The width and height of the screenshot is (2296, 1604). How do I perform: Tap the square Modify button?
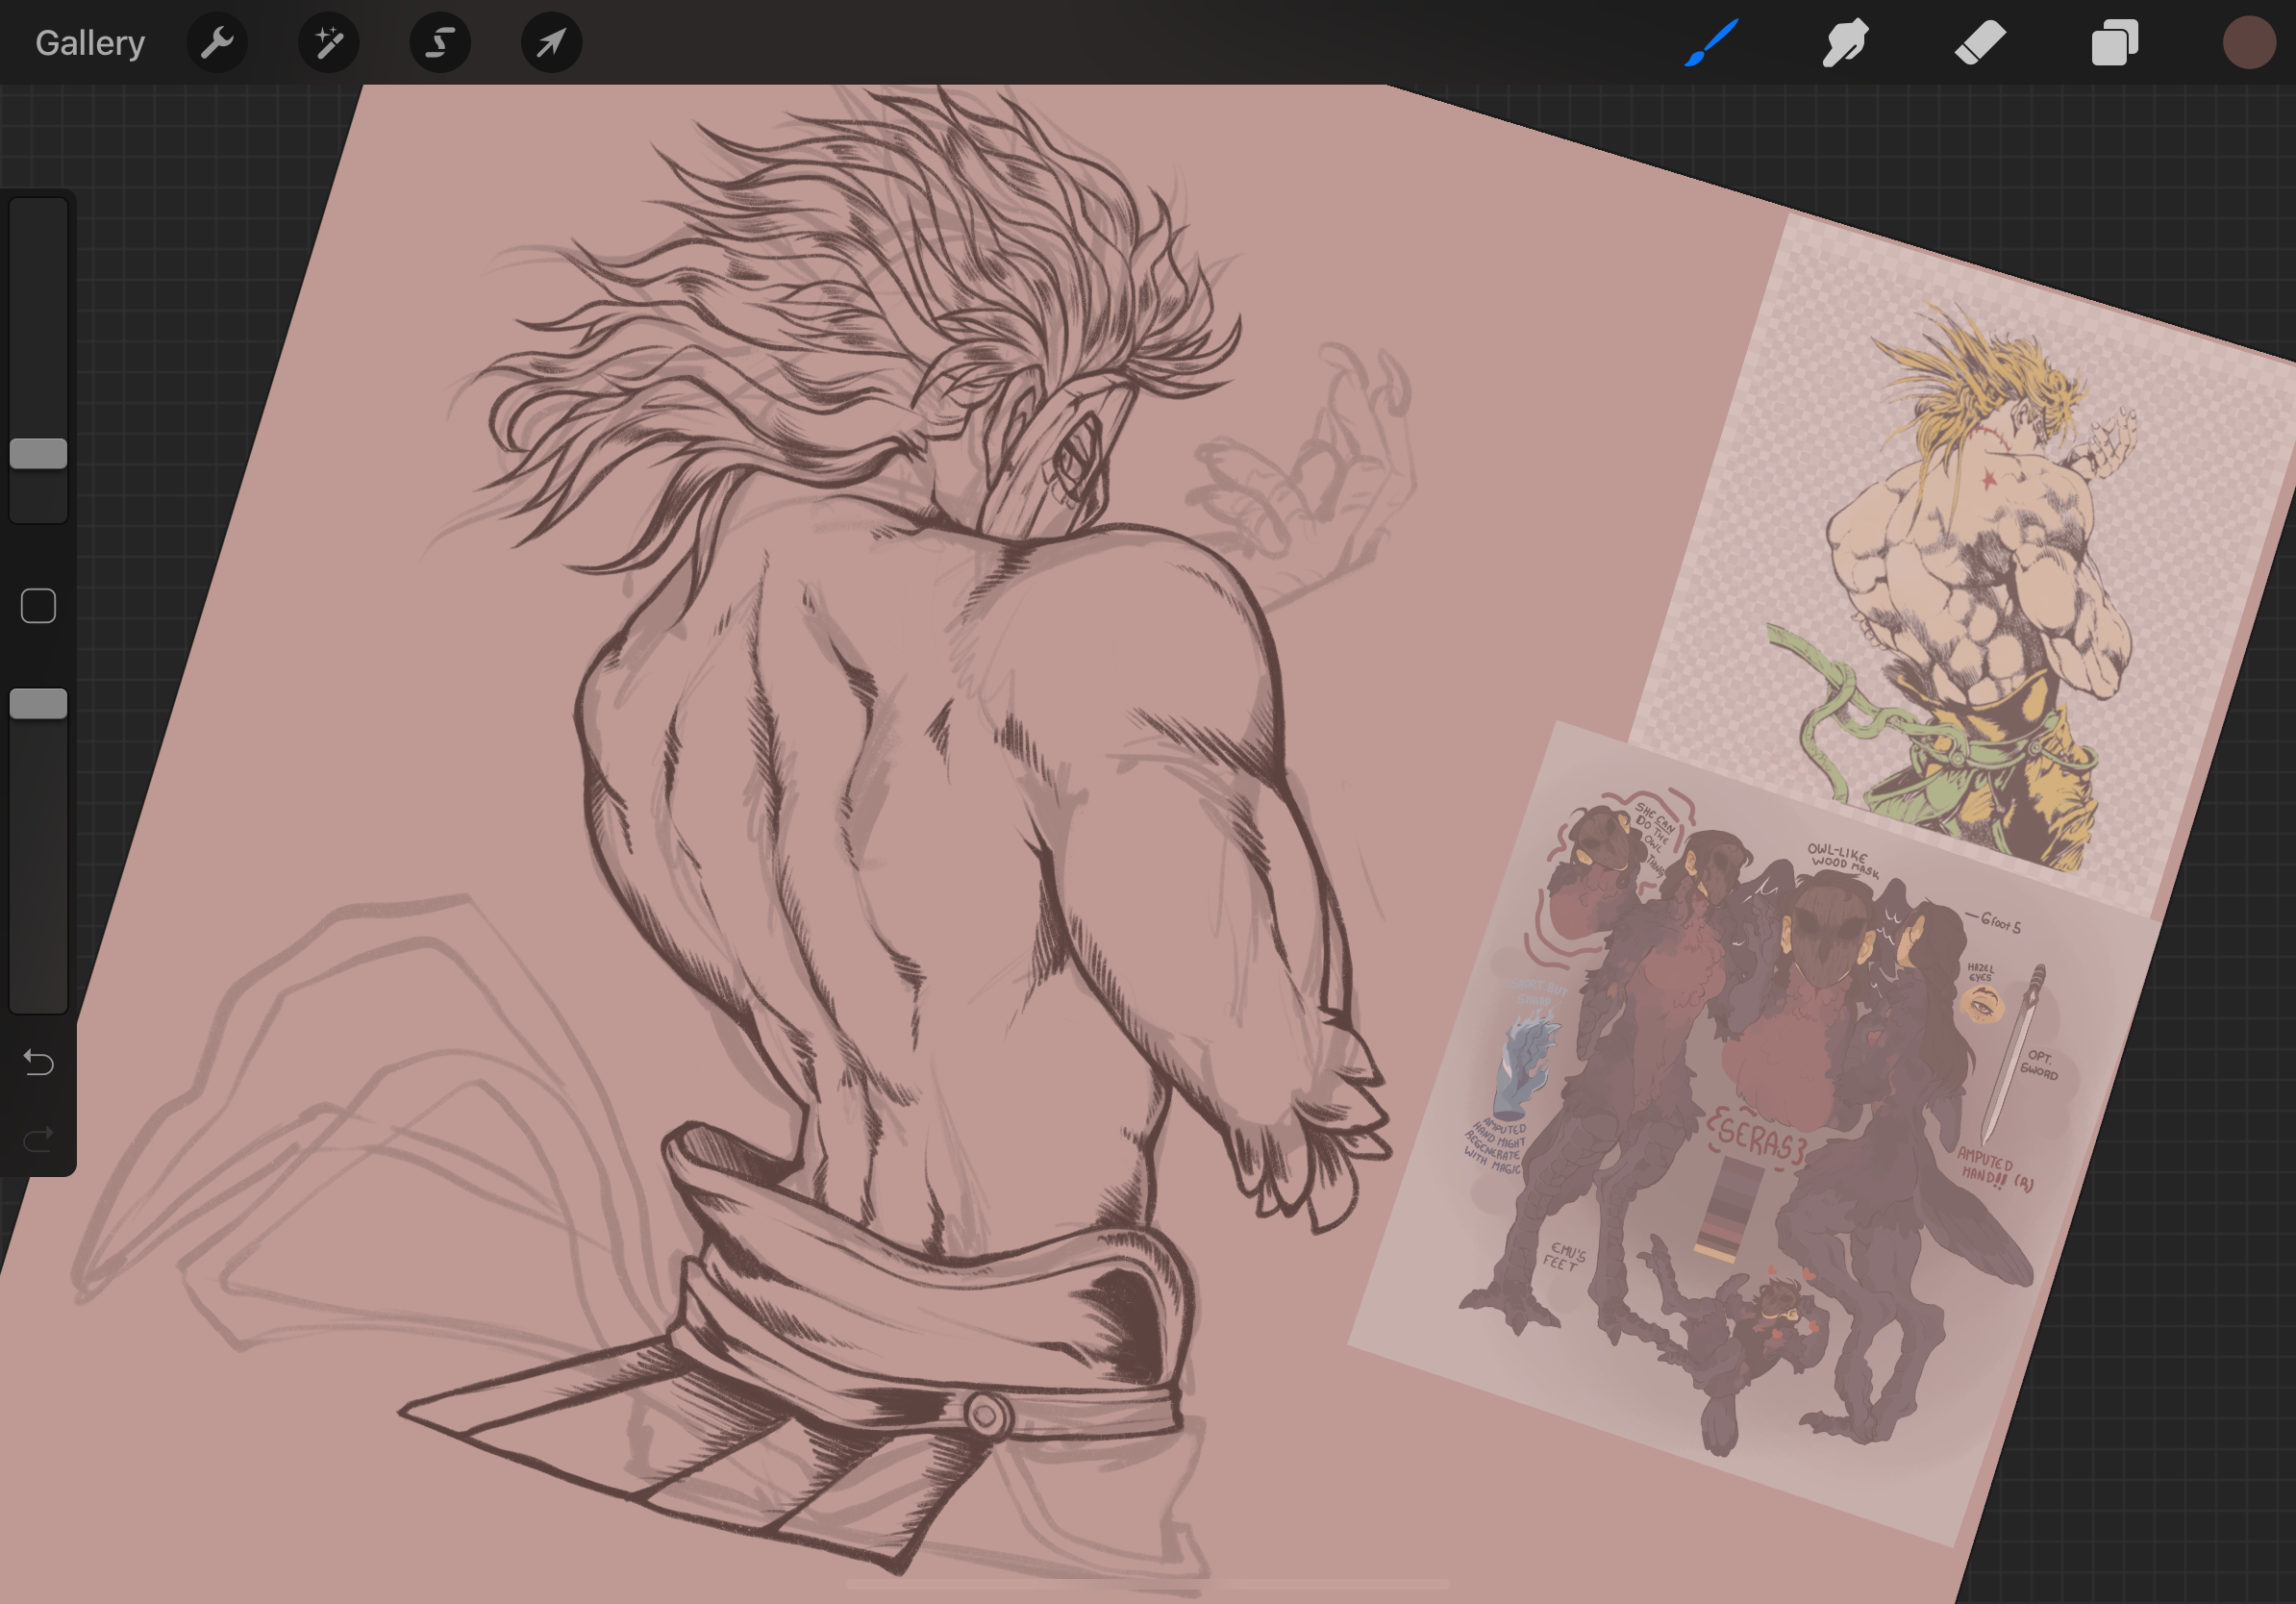[39, 606]
